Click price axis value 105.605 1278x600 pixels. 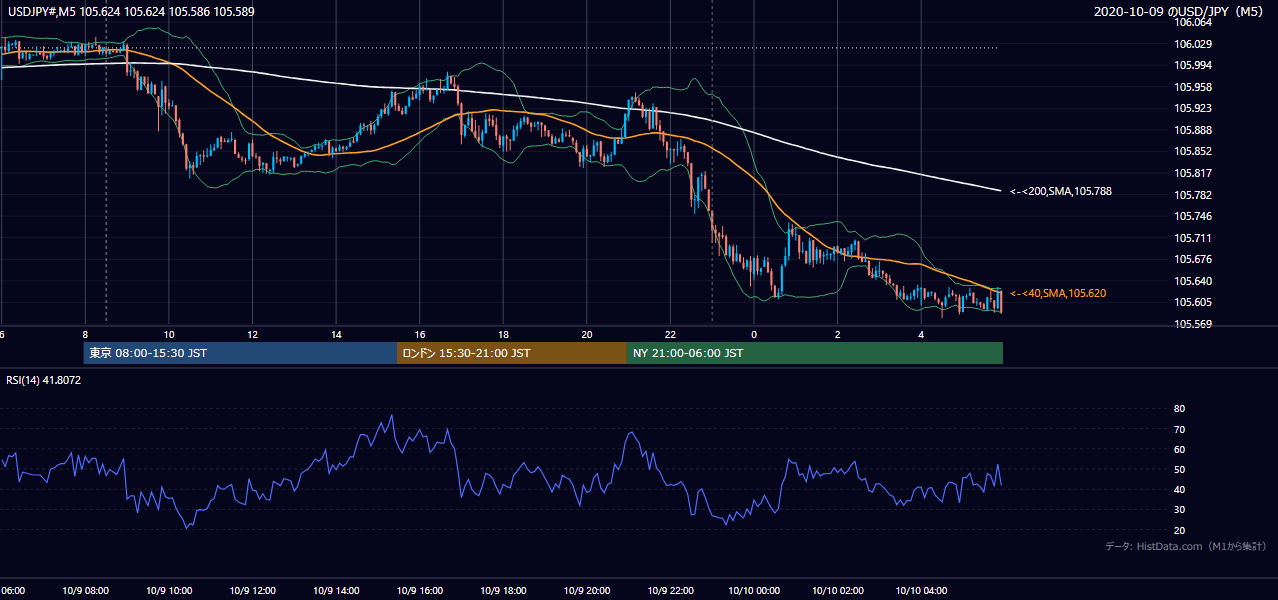tap(1193, 302)
